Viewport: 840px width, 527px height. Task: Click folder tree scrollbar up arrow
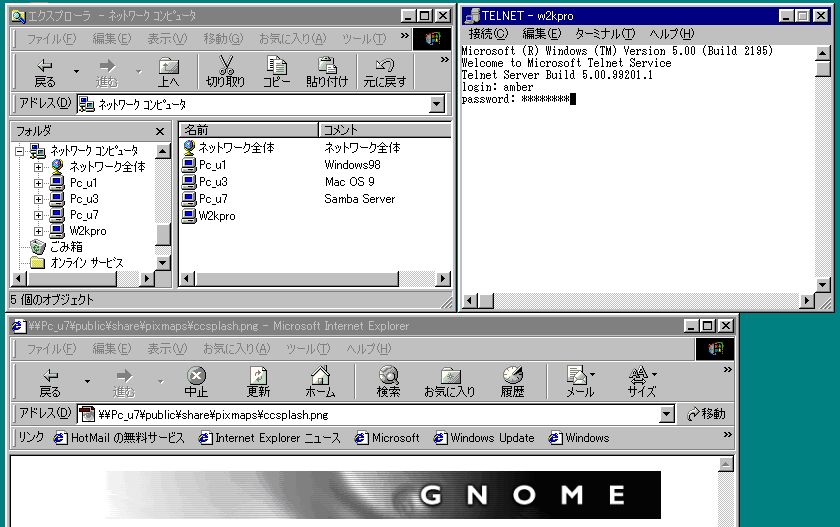point(163,151)
